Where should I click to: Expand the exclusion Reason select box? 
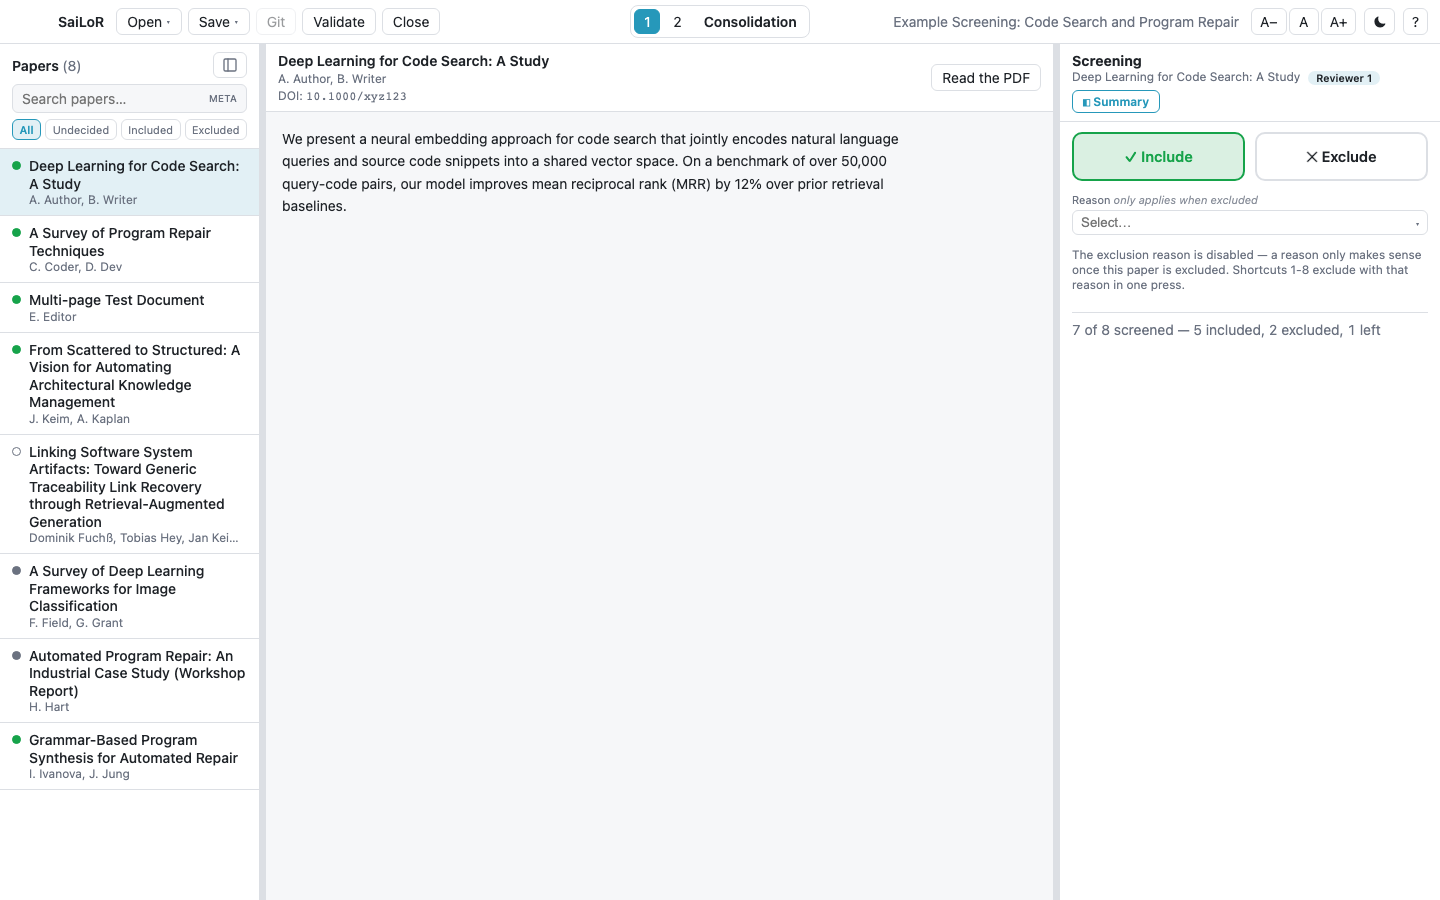(x=1249, y=223)
